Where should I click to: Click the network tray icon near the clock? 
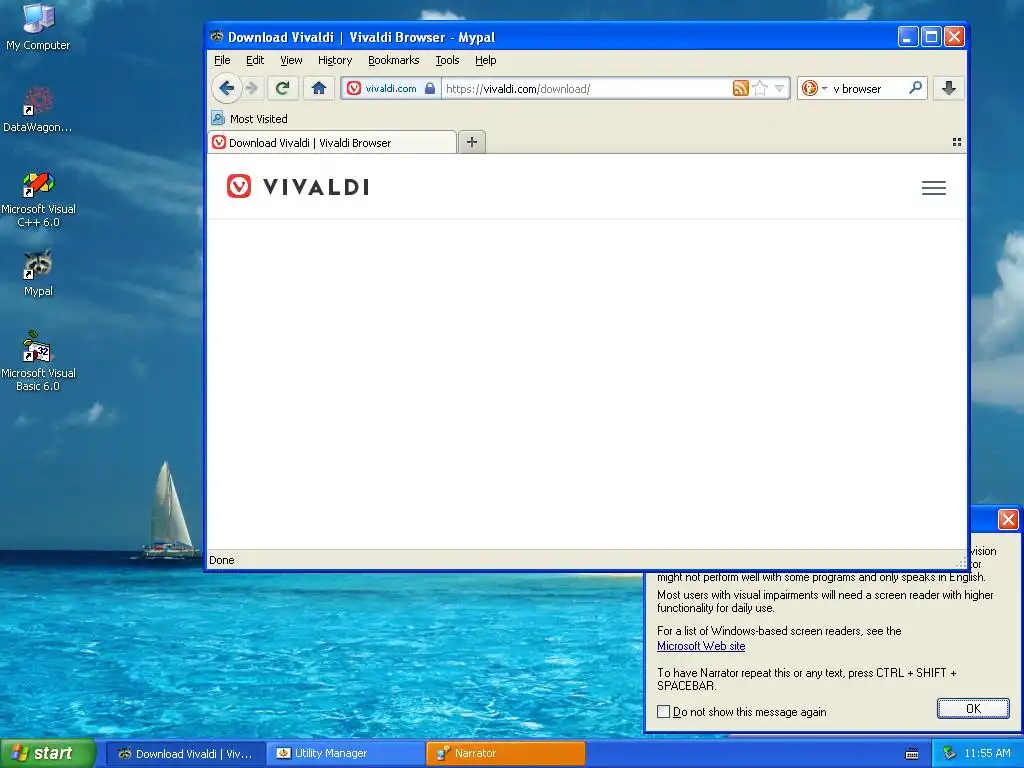[x=949, y=754]
